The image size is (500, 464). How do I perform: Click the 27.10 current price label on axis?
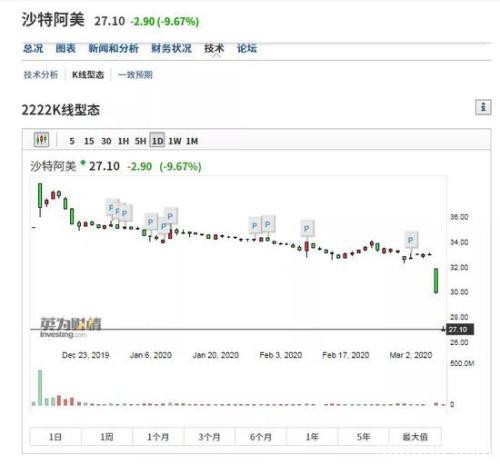[x=460, y=330]
